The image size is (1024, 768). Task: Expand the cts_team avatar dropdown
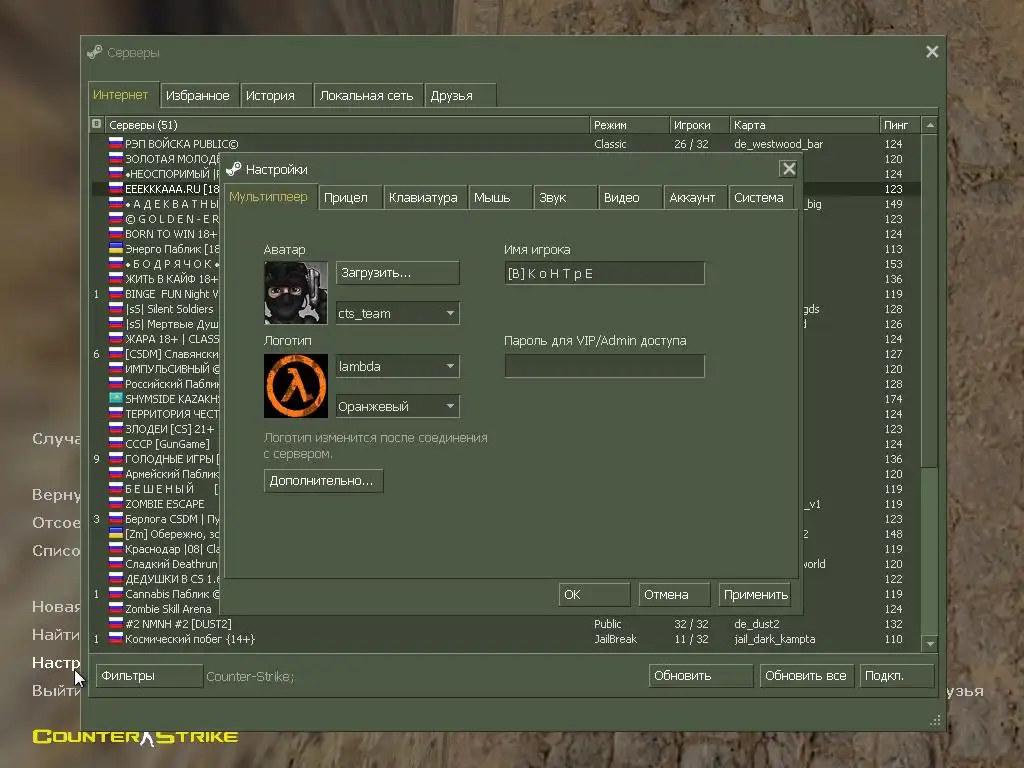[x=398, y=313]
